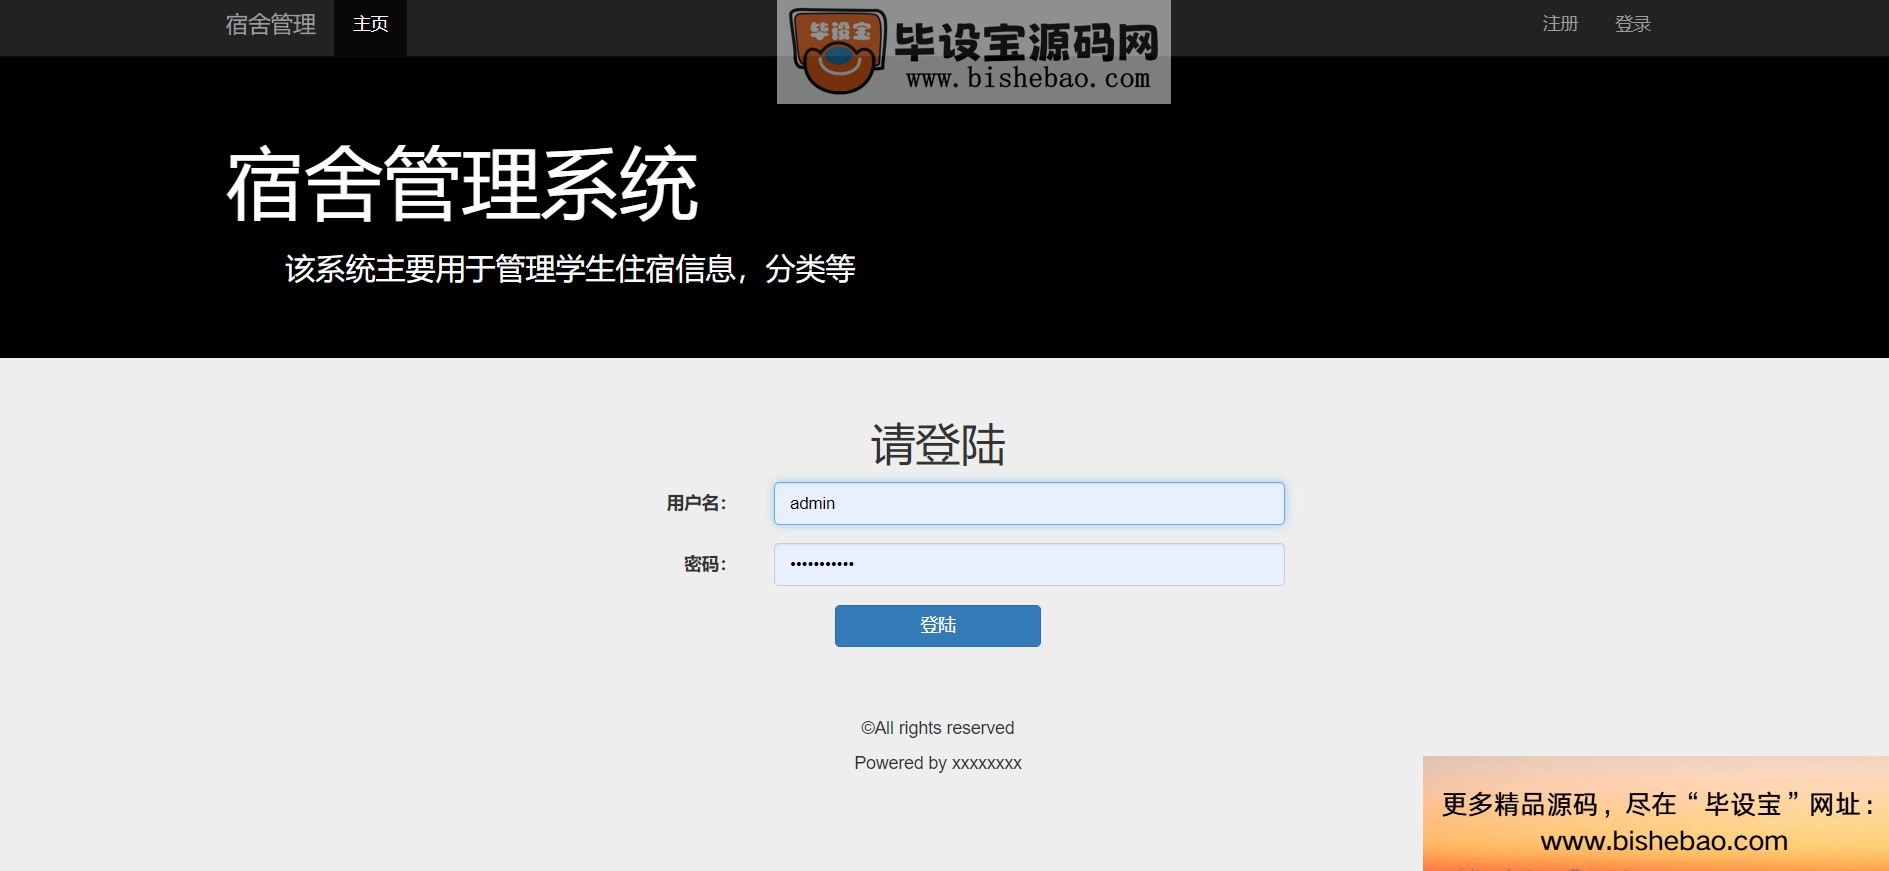Click the 宿舍管理 brand link

tap(270, 24)
